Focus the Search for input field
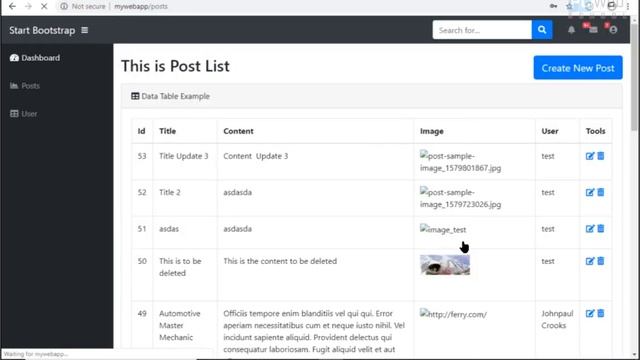640x360 pixels. (x=482, y=30)
